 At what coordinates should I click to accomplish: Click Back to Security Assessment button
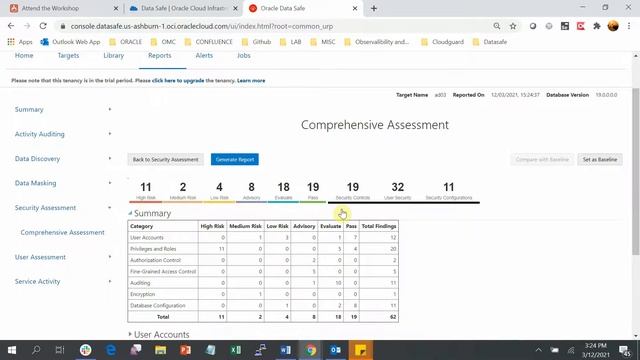click(x=165, y=160)
